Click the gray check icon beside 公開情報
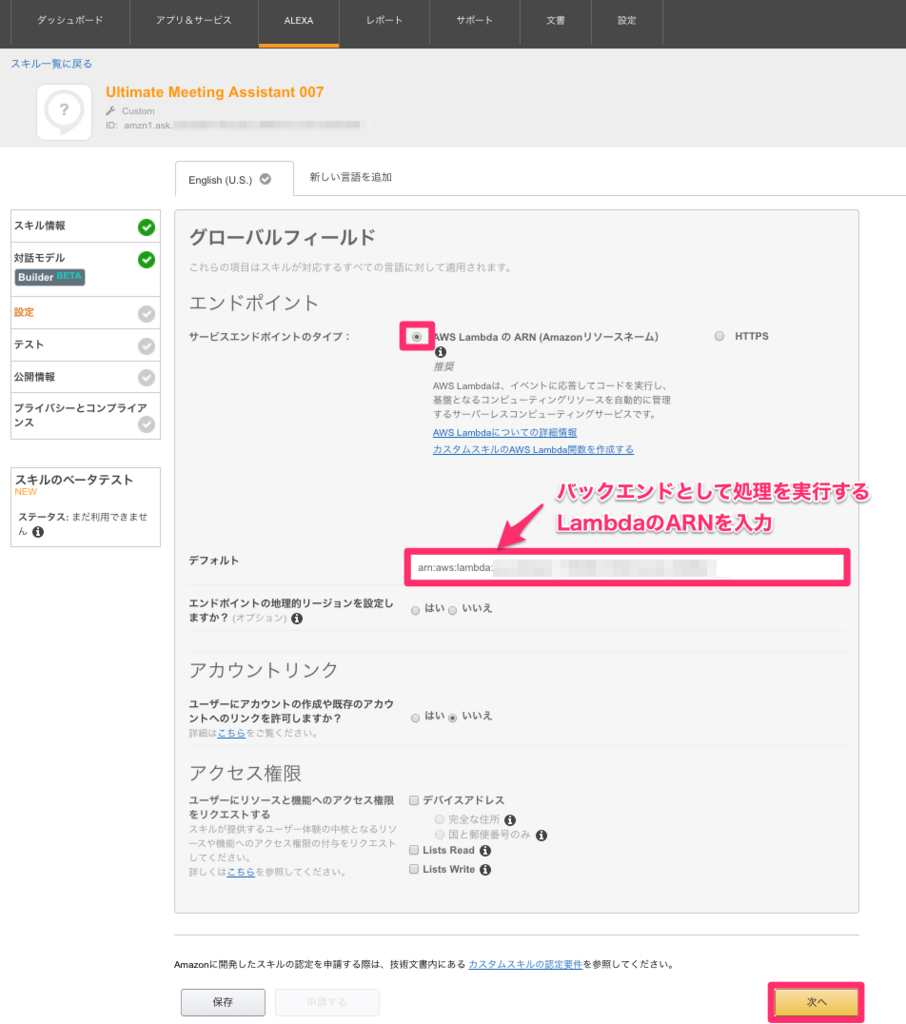906x1024 pixels. [146, 377]
